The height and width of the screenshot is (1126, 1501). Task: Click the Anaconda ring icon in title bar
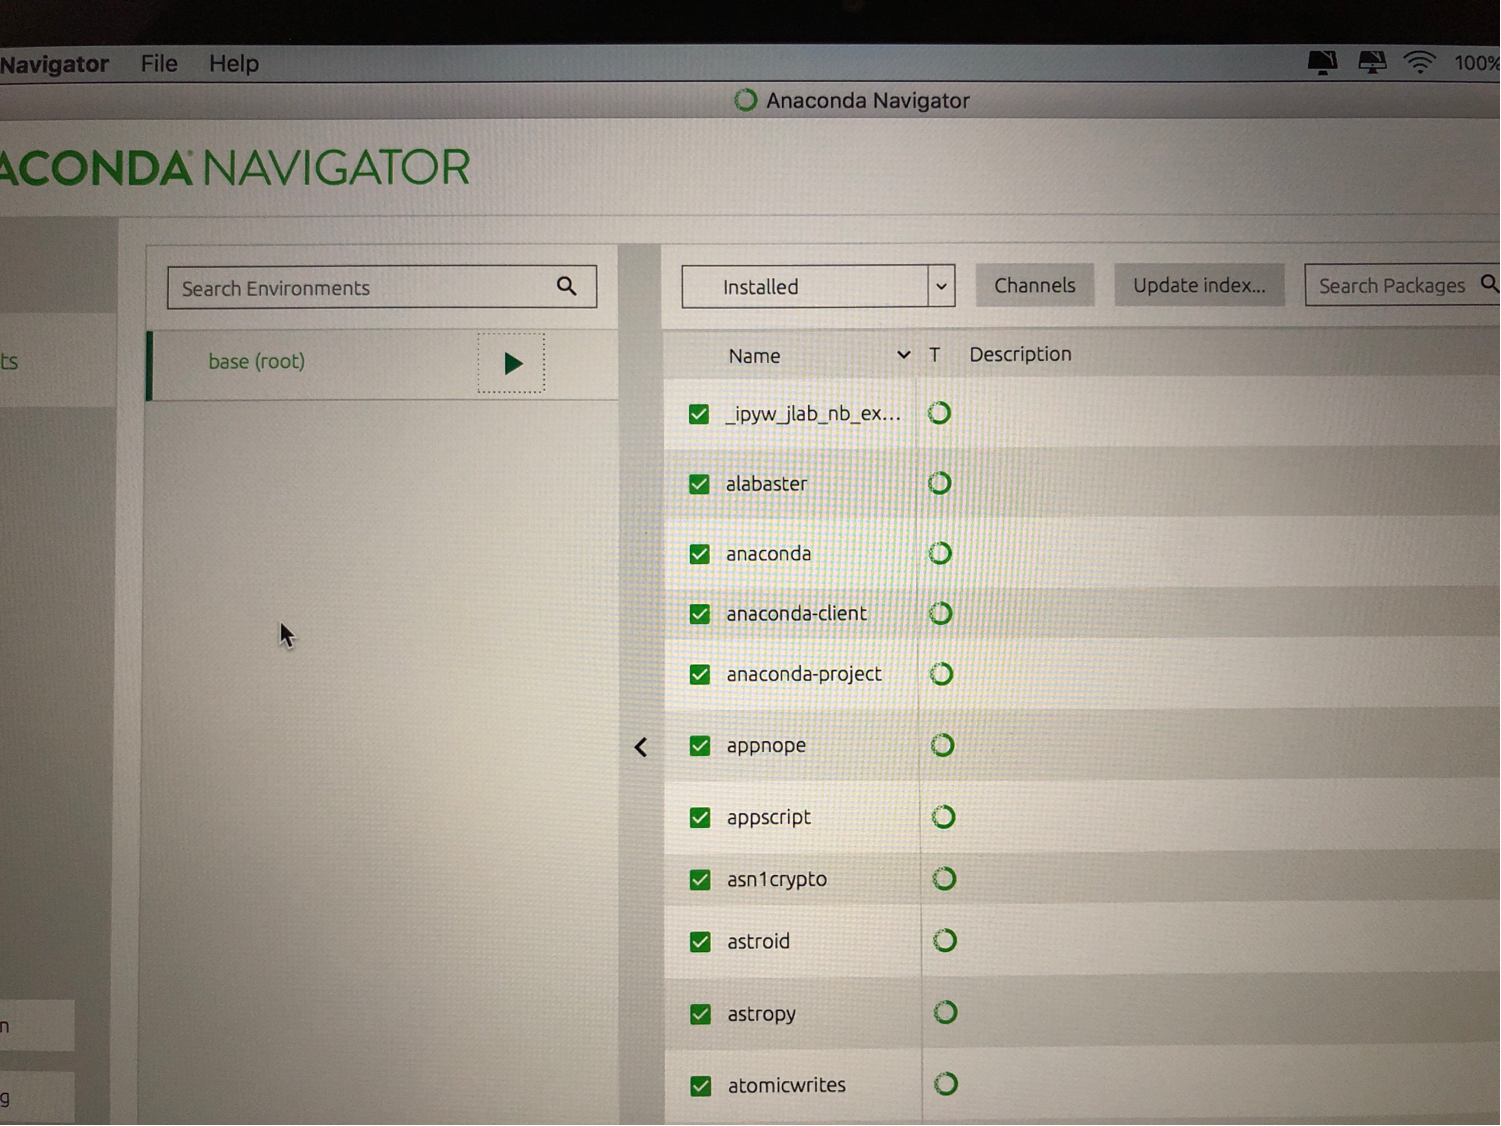[745, 100]
